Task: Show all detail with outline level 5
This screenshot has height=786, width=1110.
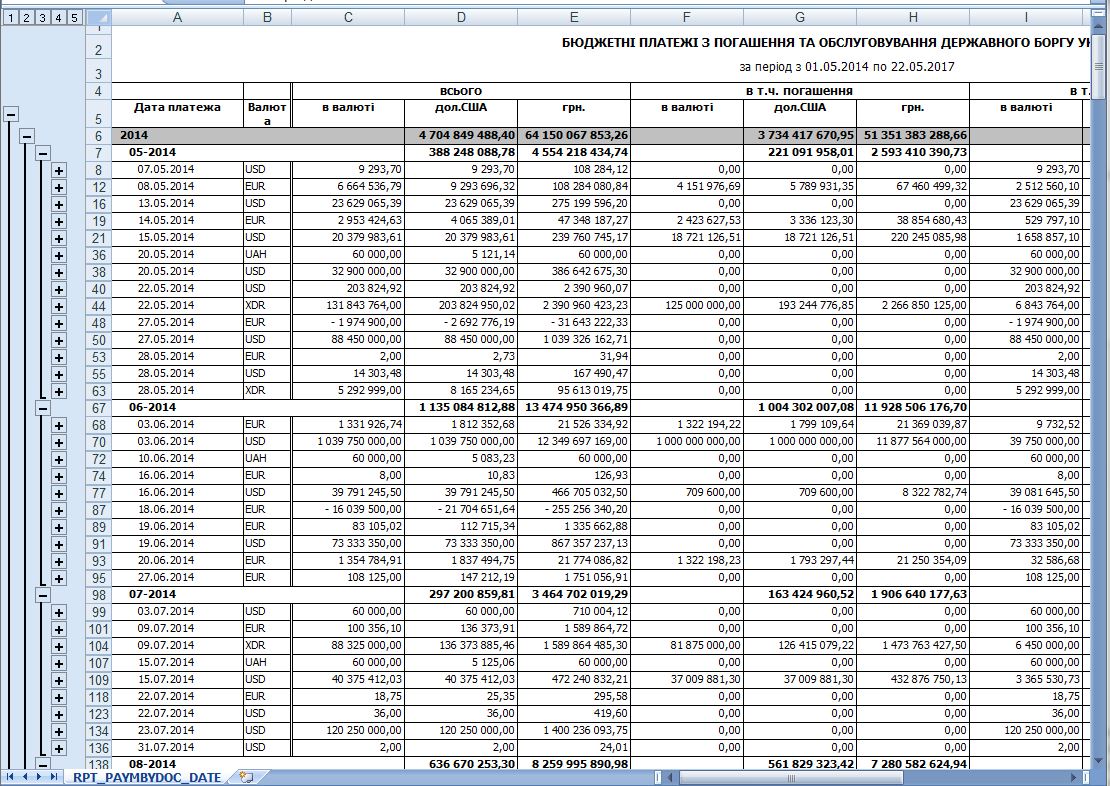Action: (74, 18)
